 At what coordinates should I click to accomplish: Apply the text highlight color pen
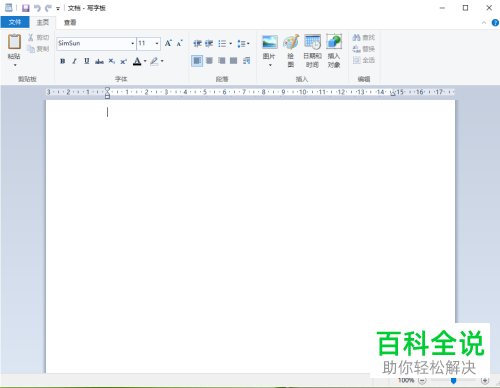coord(154,61)
